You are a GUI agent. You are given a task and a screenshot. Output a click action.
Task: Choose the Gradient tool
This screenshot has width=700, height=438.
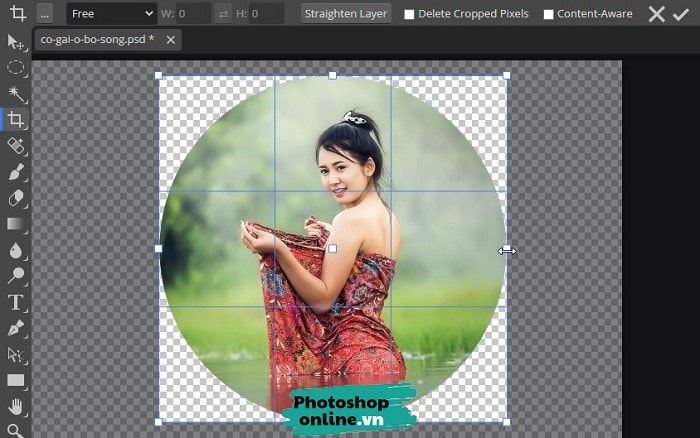click(16, 224)
